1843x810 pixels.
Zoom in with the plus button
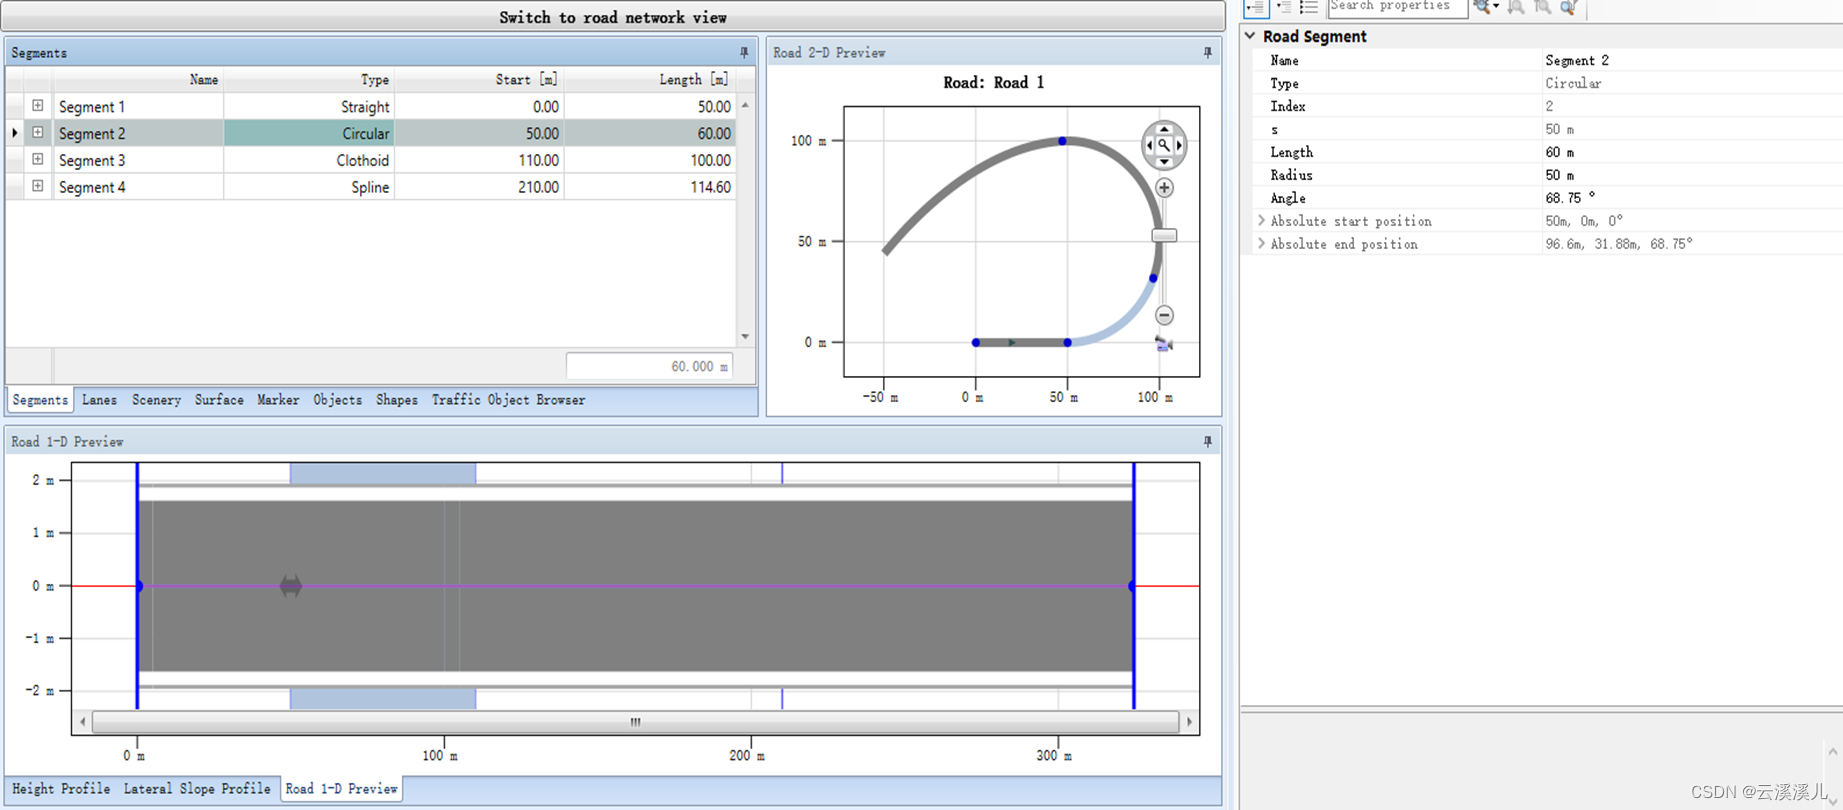pyautogui.click(x=1164, y=187)
